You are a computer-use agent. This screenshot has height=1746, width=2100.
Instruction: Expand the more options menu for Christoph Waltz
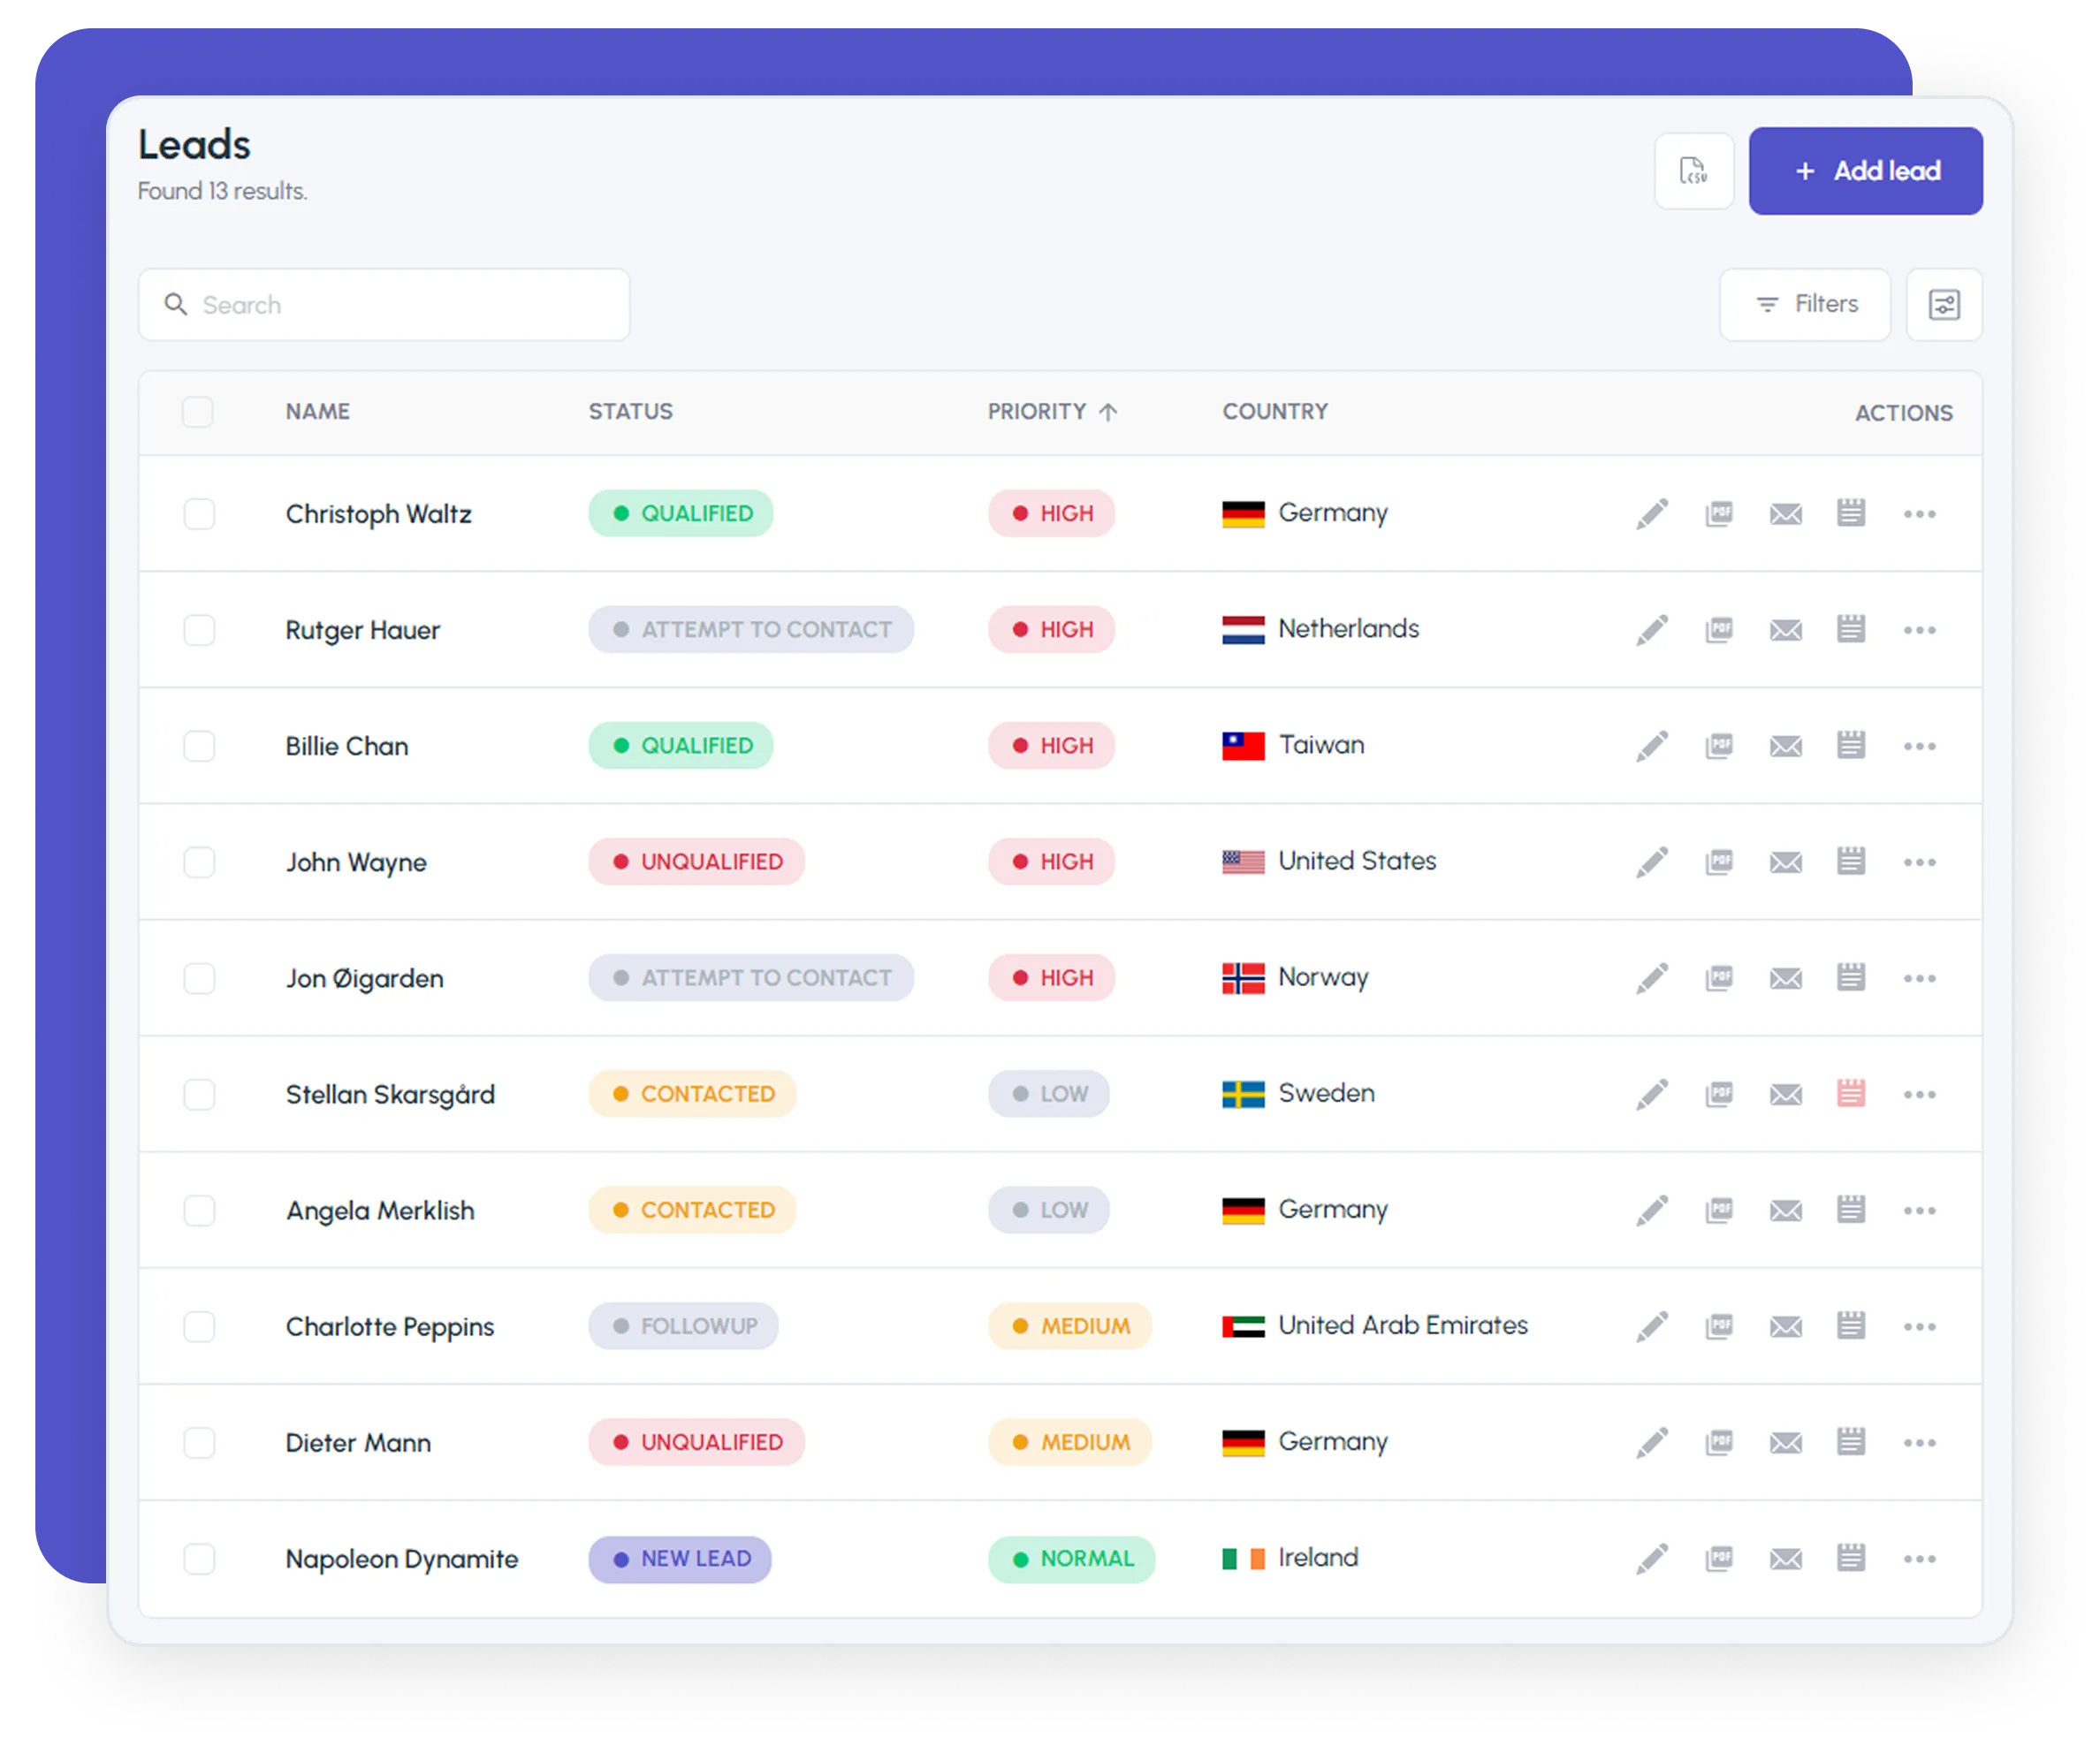1919,514
